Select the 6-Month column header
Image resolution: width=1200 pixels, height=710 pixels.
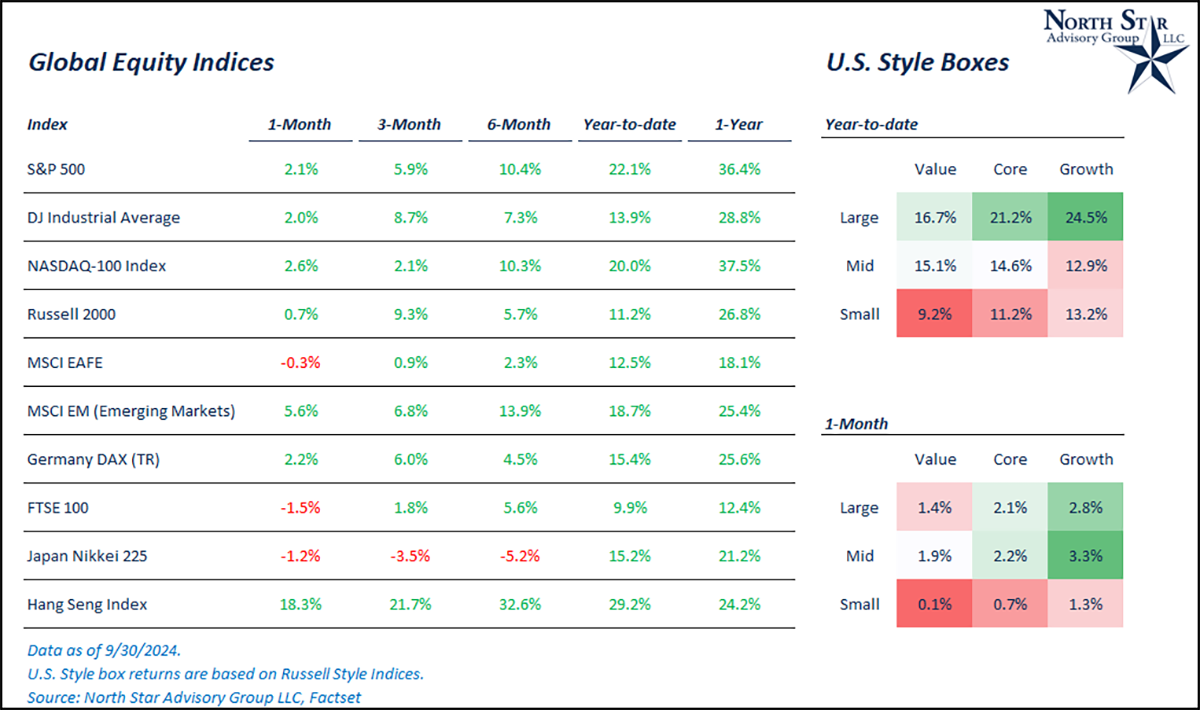(519, 125)
